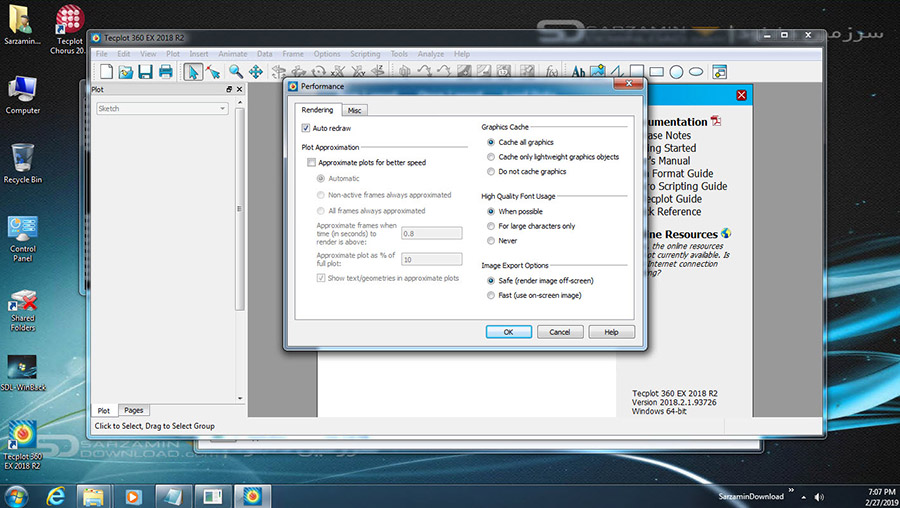
Task: Select Fast use on-screen image option
Action: coord(491,296)
